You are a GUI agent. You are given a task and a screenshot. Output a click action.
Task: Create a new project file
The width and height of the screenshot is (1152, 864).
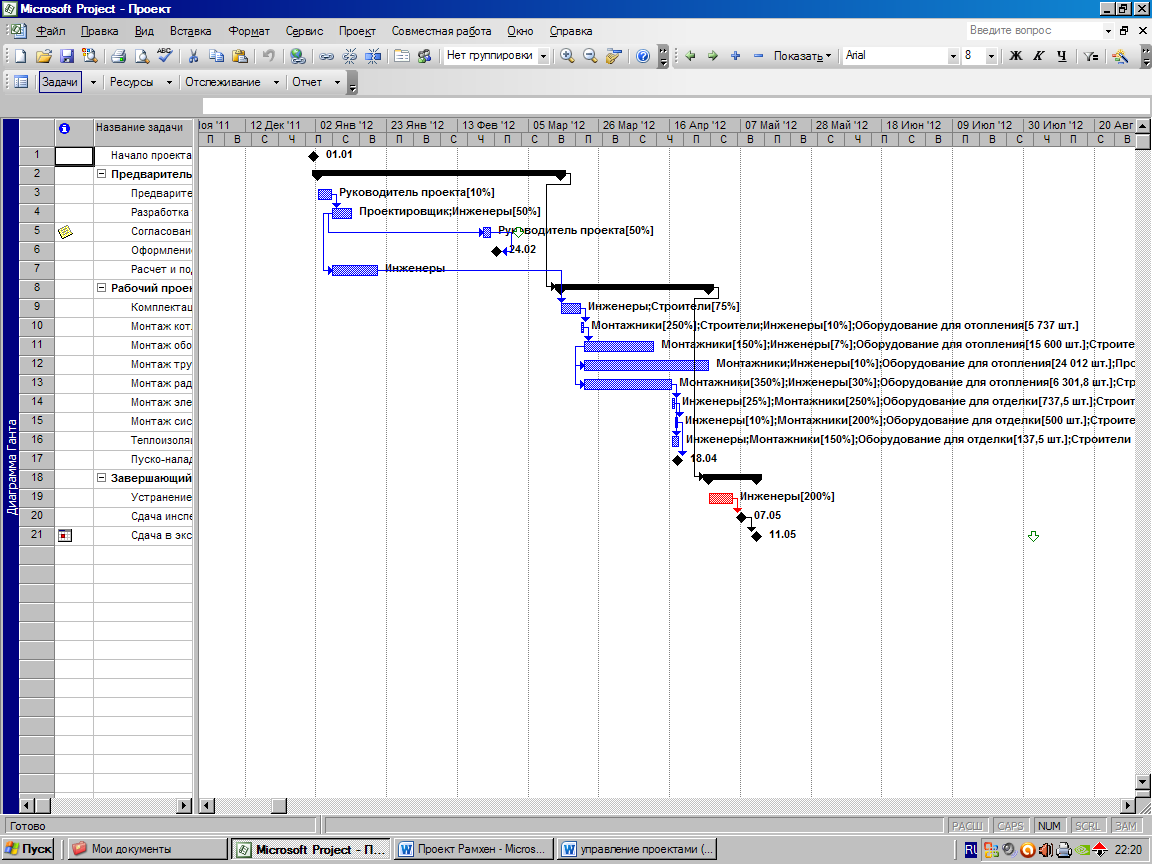[x=21, y=56]
